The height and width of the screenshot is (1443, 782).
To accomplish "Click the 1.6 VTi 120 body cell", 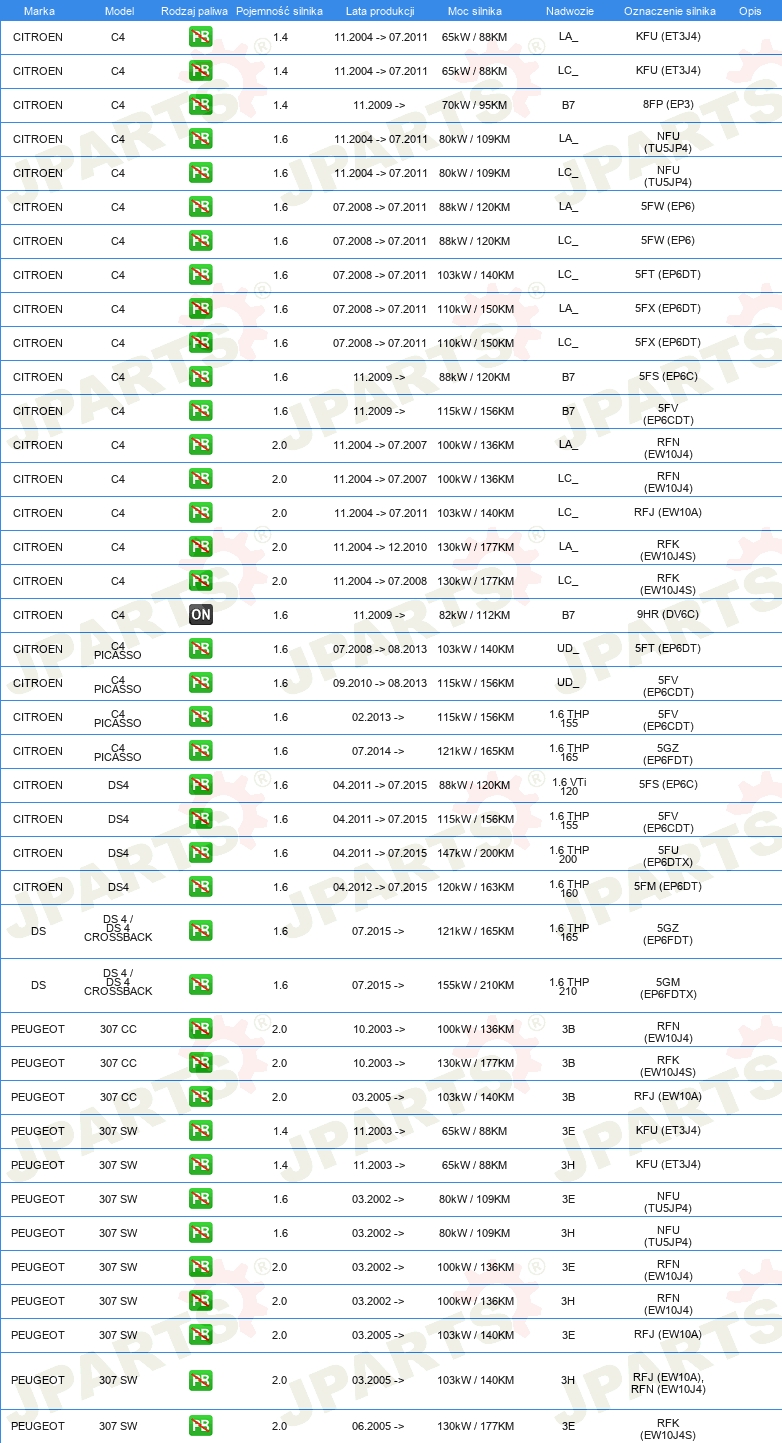I will (568, 786).
